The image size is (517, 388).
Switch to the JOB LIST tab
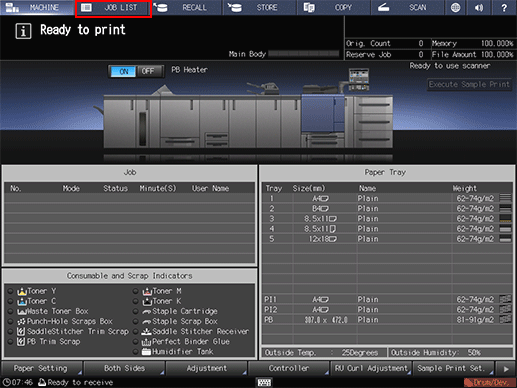[113, 8]
